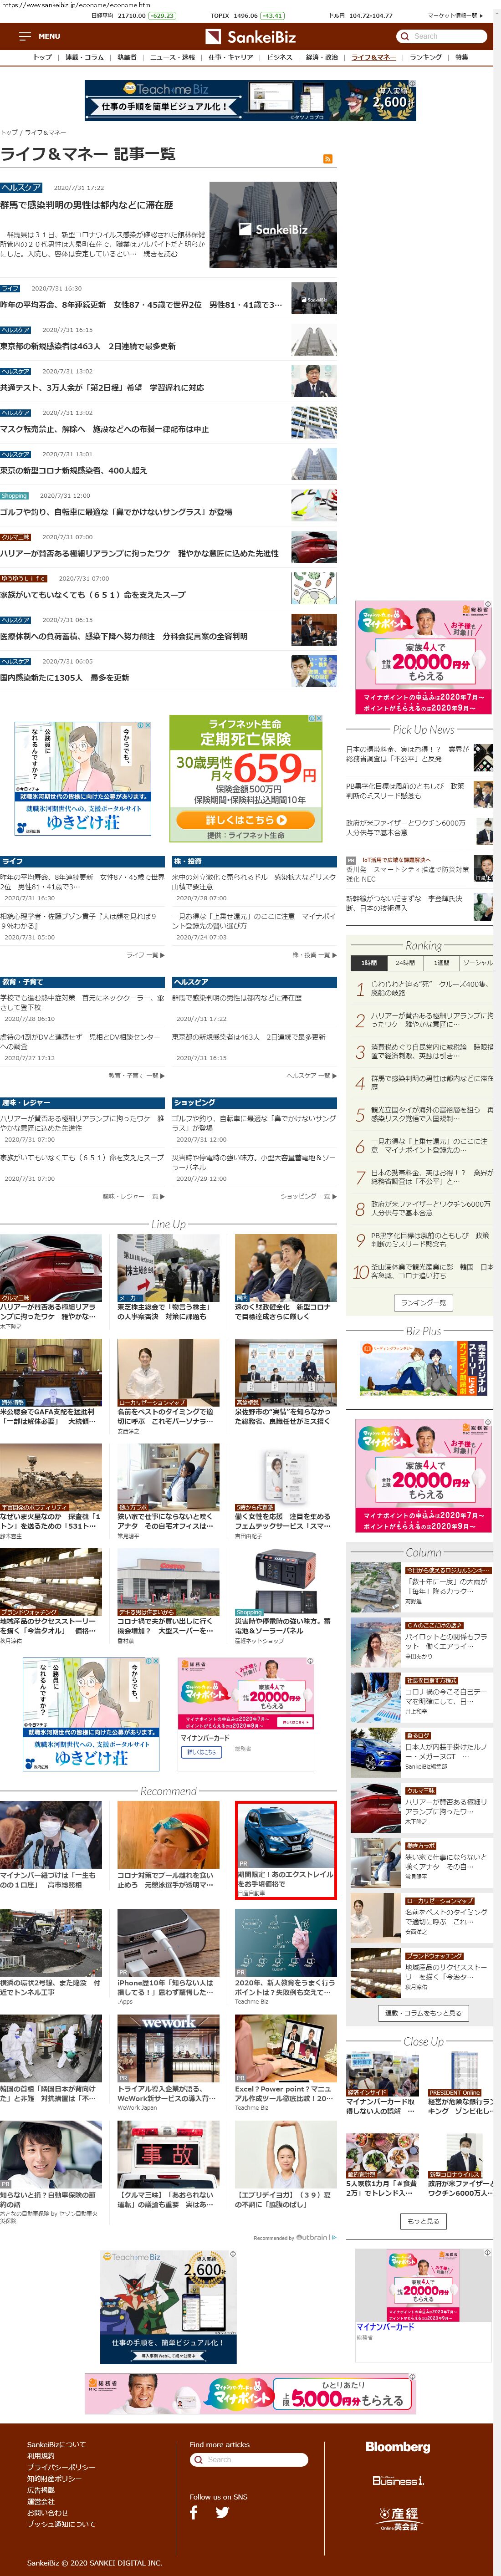Image resolution: width=501 pixels, height=2576 pixels.
Task: Click the ランキング一覧 button
Action: [x=423, y=1303]
